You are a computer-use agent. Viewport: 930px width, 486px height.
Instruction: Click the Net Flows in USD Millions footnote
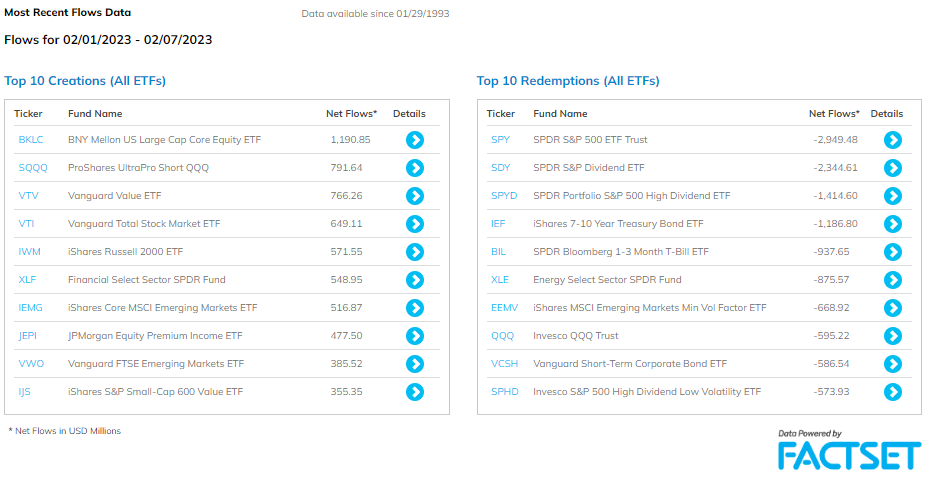tap(65, 431)
